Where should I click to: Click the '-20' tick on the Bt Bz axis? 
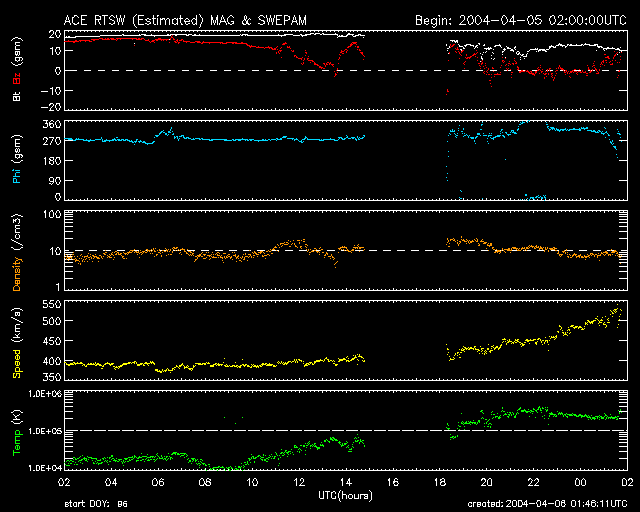coord(50,107)
